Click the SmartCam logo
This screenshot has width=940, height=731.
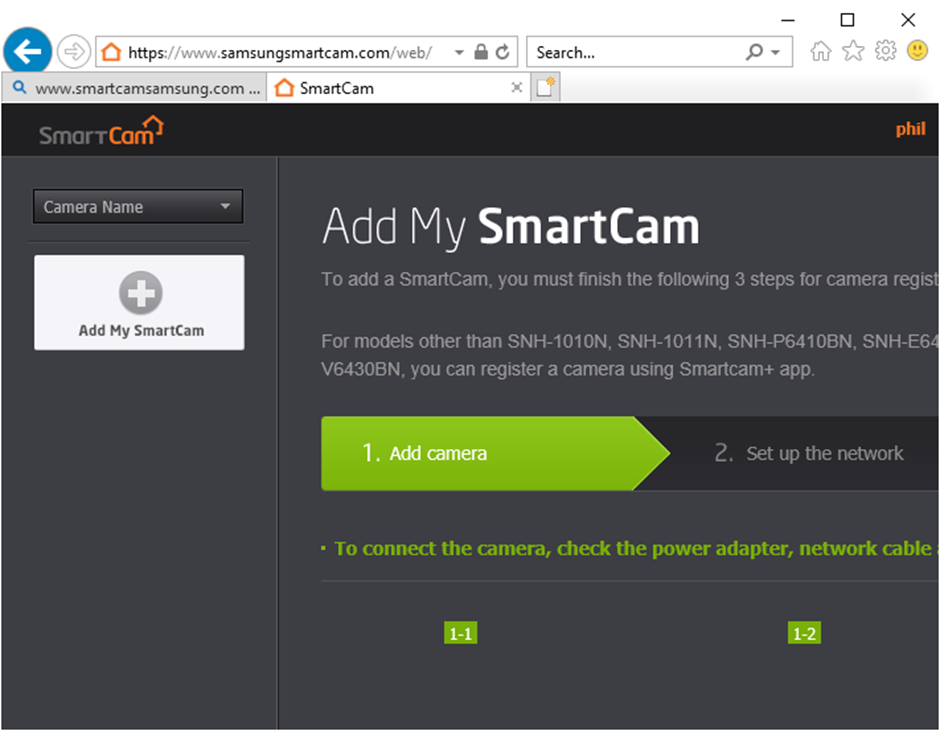[101, 131]
